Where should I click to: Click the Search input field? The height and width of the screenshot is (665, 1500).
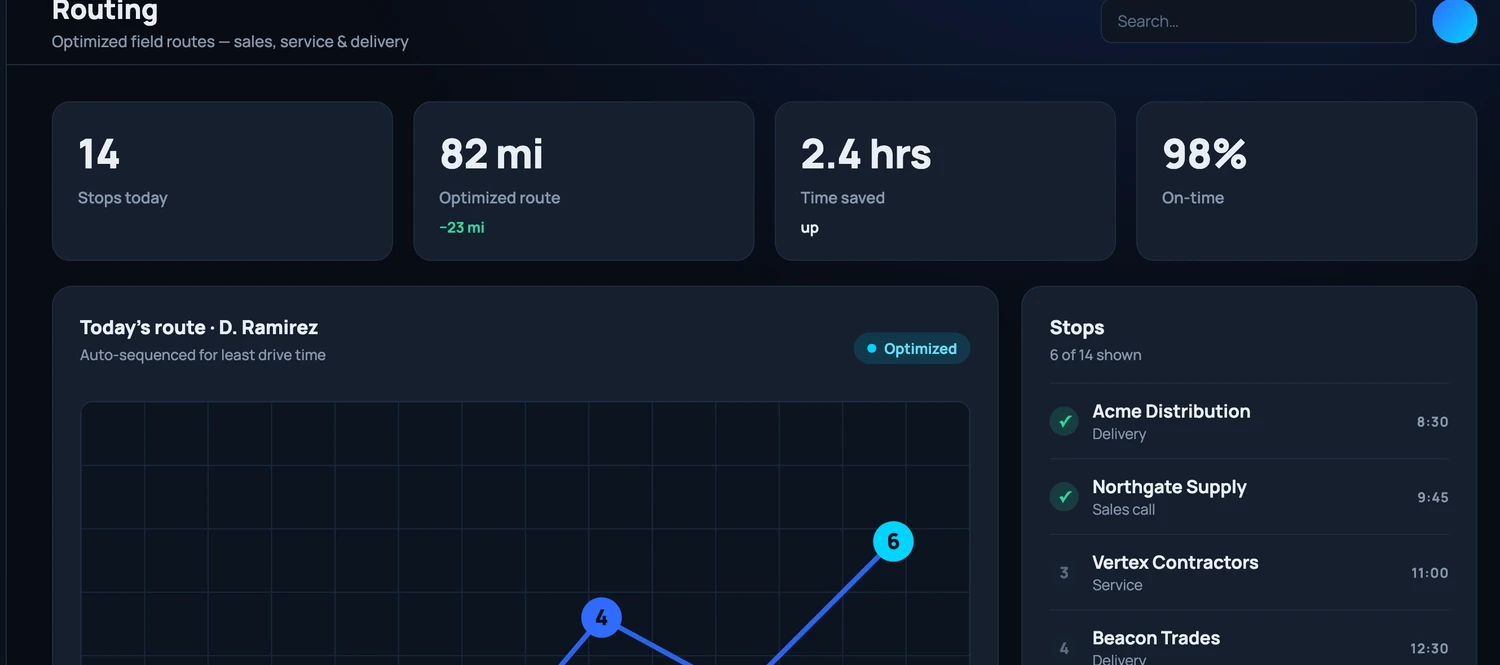[1258, 21]
